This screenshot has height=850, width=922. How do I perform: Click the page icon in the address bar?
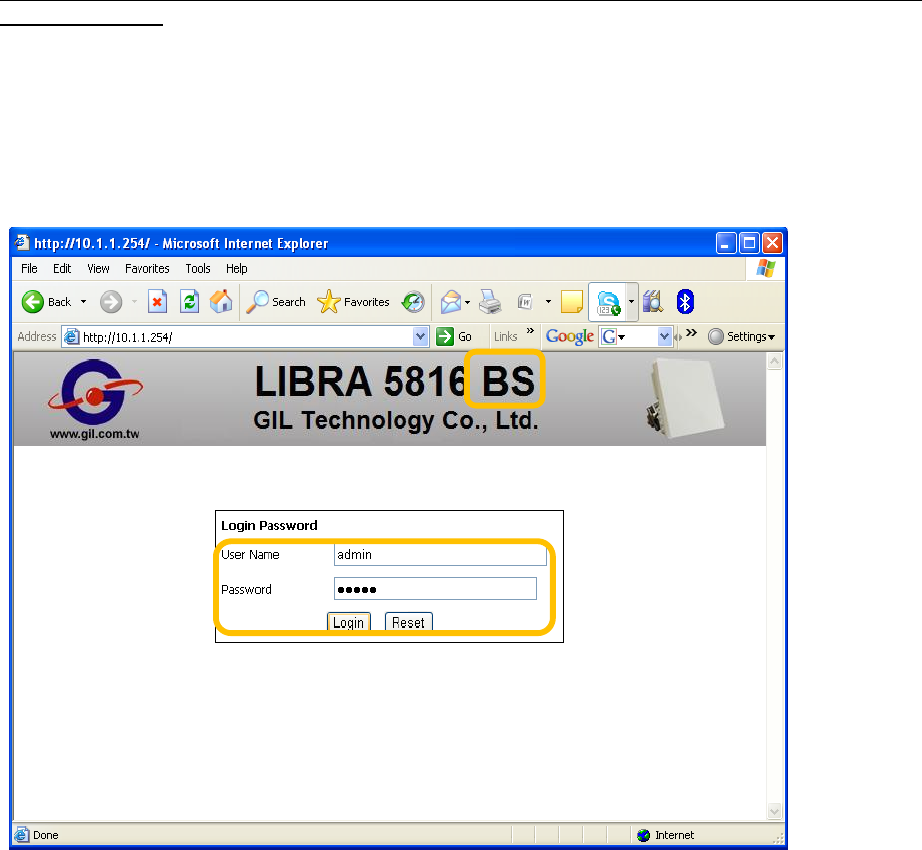point(72,337)
